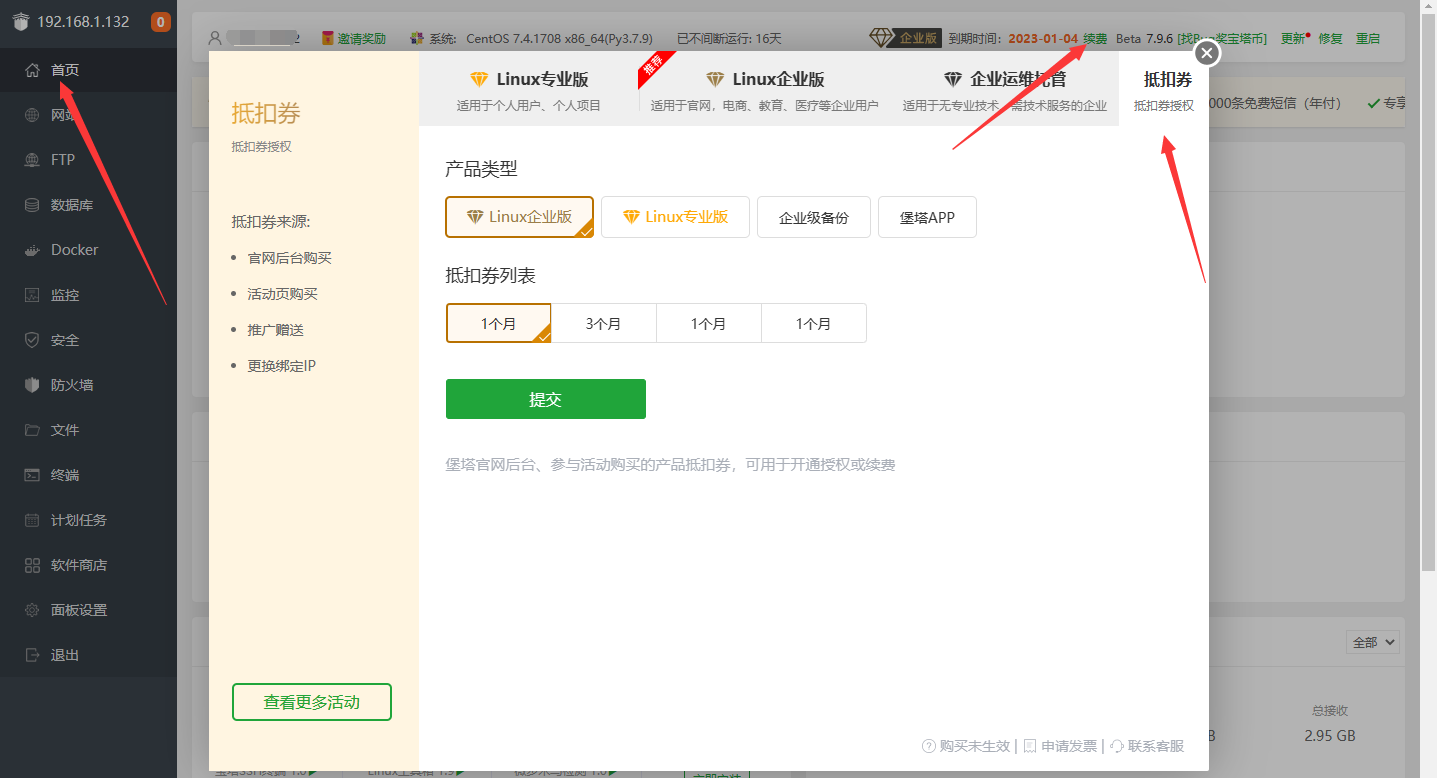Click the BaoTa logo beside 192.168.1.132
Screen dimensions: 1437x778
[x=20, y=22]
